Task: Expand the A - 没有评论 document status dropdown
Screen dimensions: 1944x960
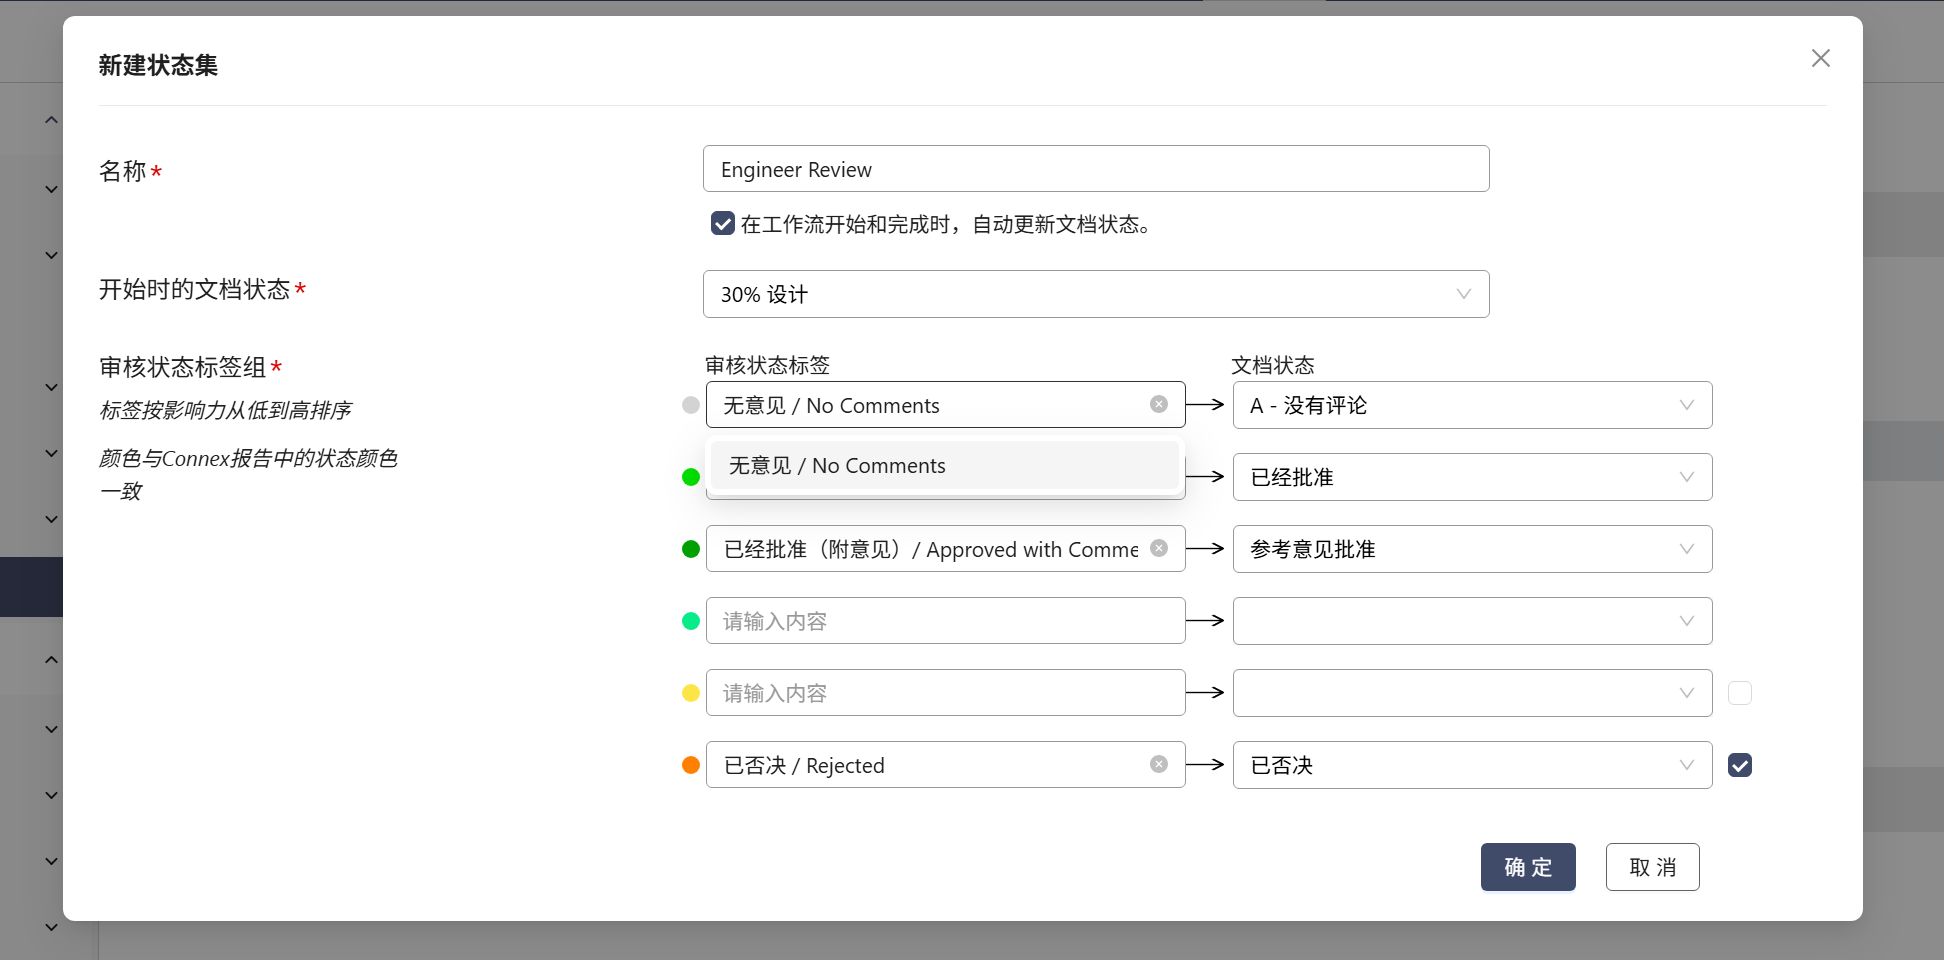Action: (x=1471, y=405)
